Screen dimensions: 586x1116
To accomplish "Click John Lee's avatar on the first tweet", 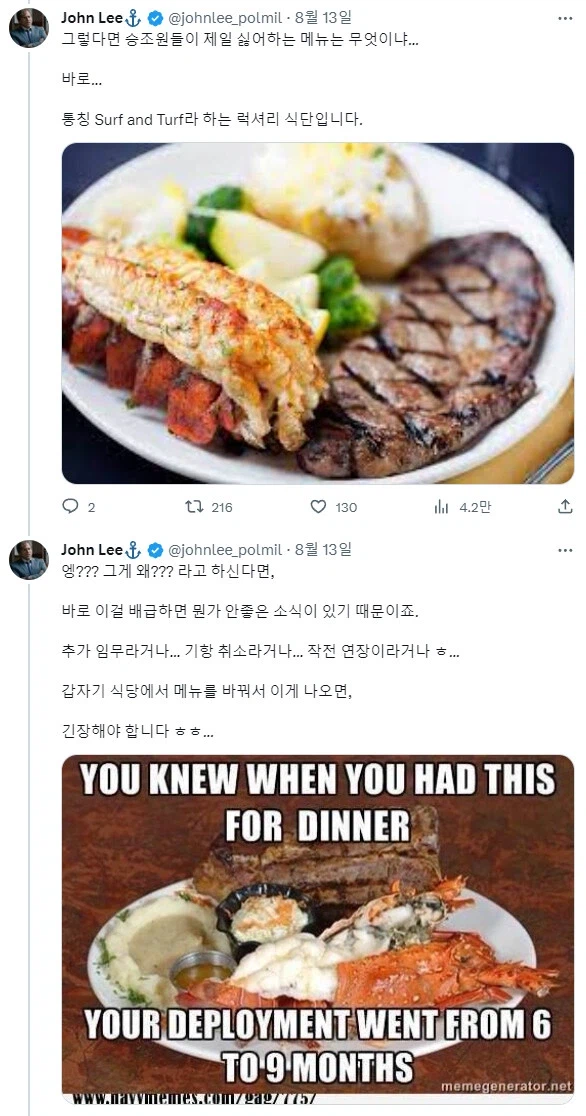I will click(29, 25).
